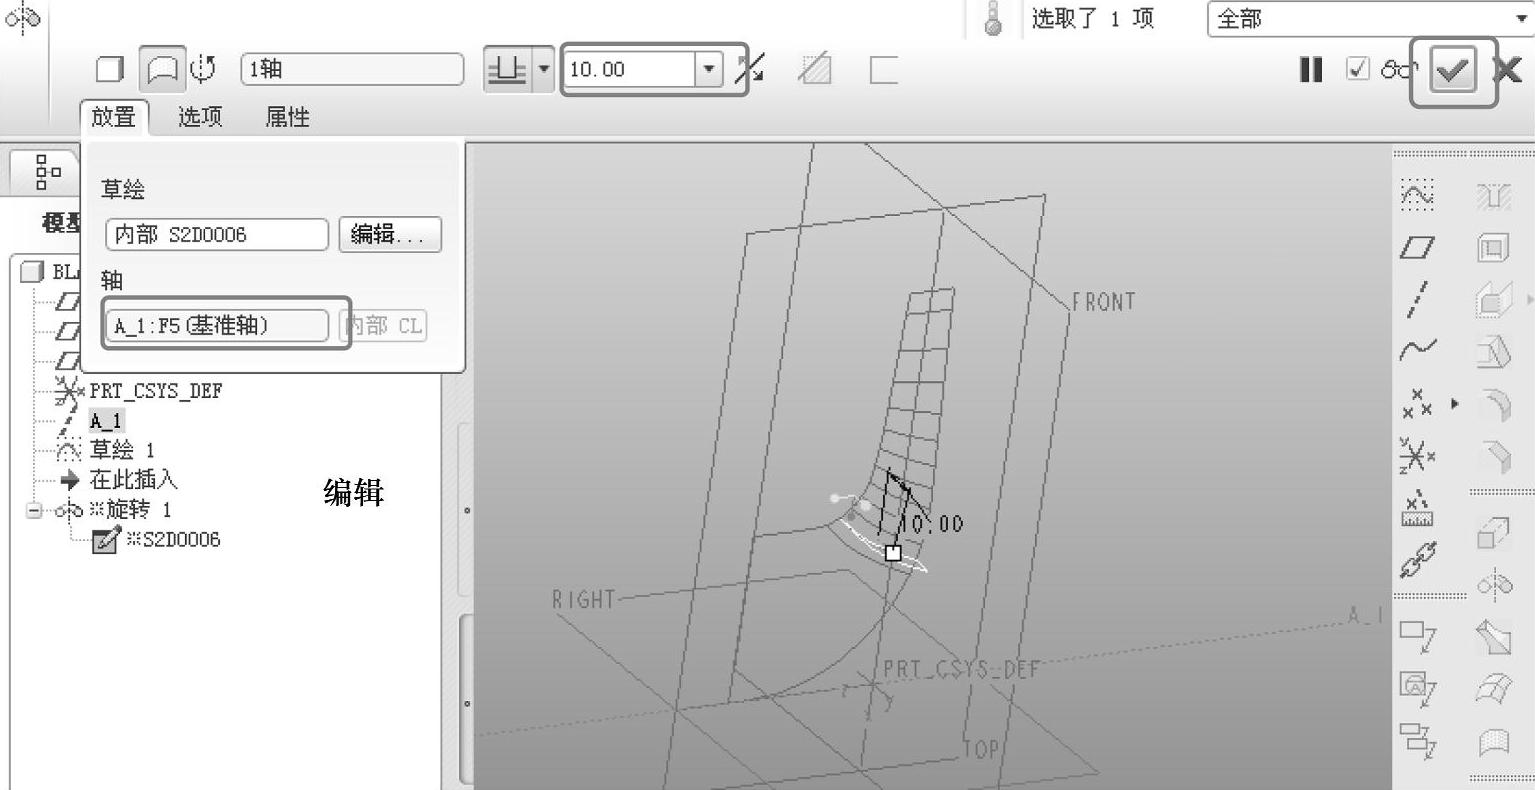Click the rib tool icon
The height and width of the screenshot is (790, 1535).
pos(1494,300)
